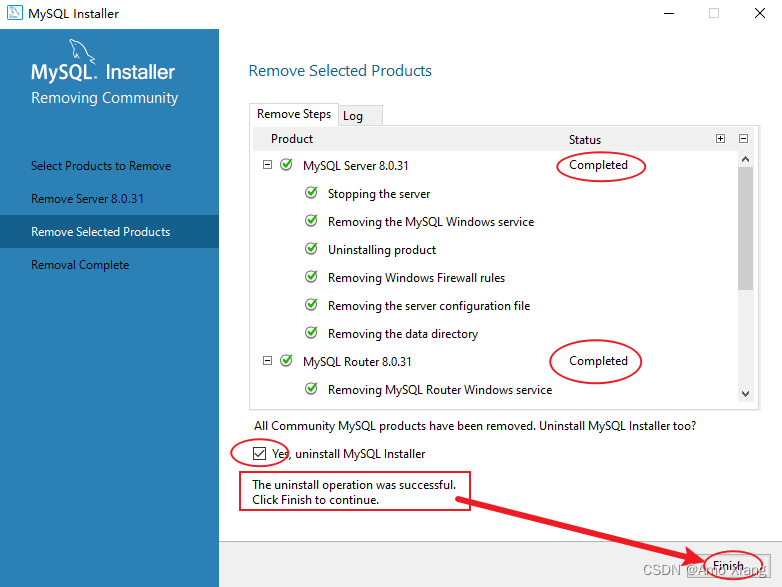
Task: Select the Uninstalling product step
Action: pyautogui.click(x=382, y=250)
